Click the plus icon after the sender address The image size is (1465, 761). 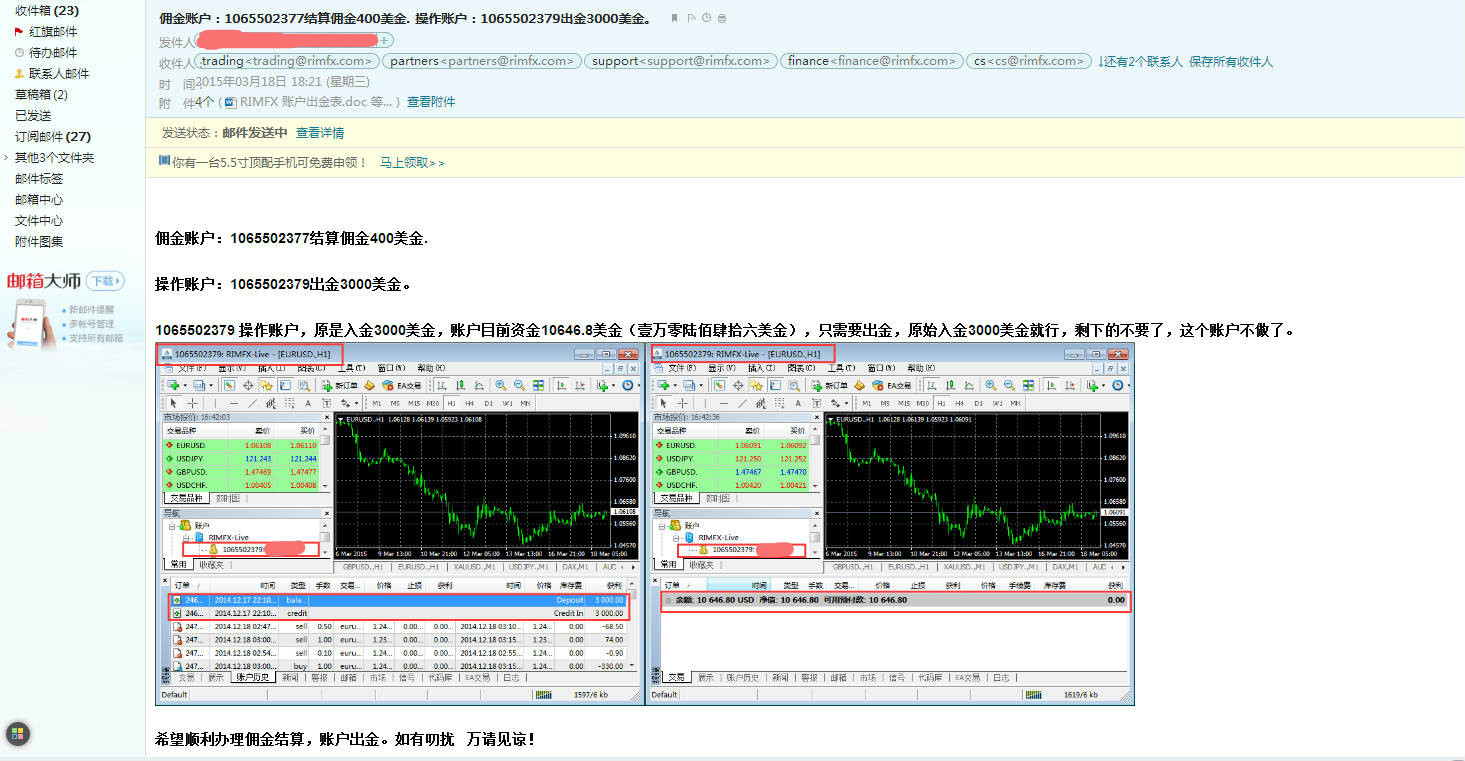pyautogui.click(x=386, y=40)
